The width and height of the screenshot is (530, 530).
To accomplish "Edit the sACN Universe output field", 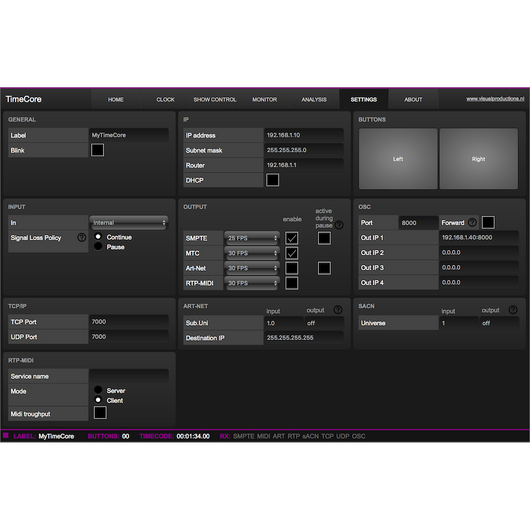I will (499, 323).
